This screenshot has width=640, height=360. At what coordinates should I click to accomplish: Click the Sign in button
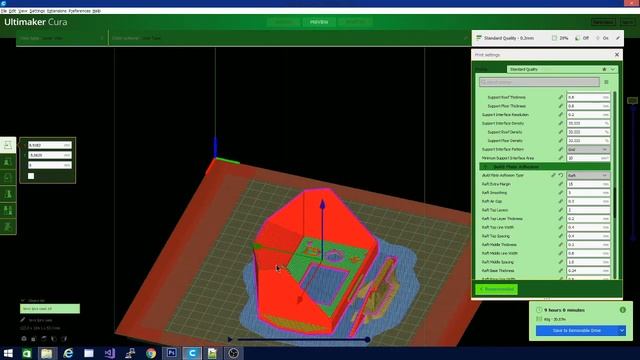[x=627, y=22]
